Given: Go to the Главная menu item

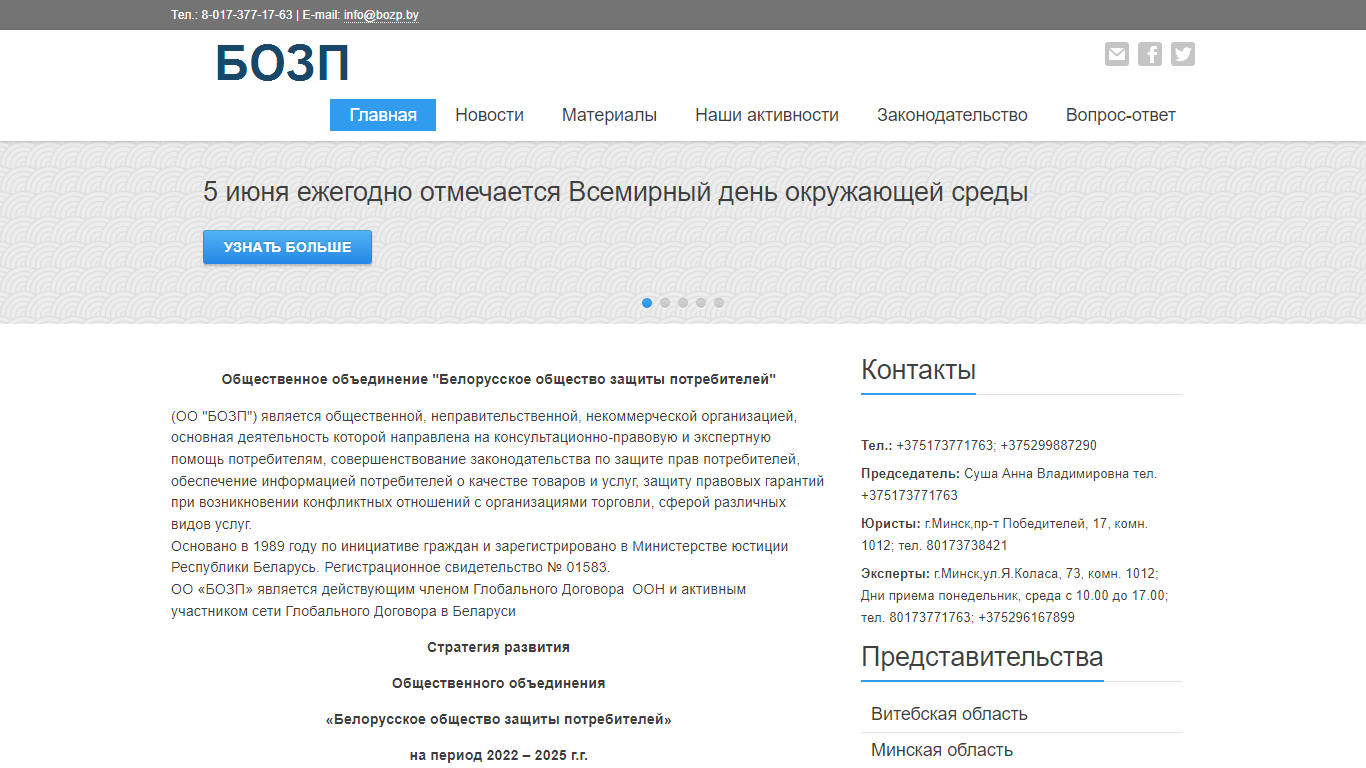Looking at the screenshot, I should tap(383, 115).
